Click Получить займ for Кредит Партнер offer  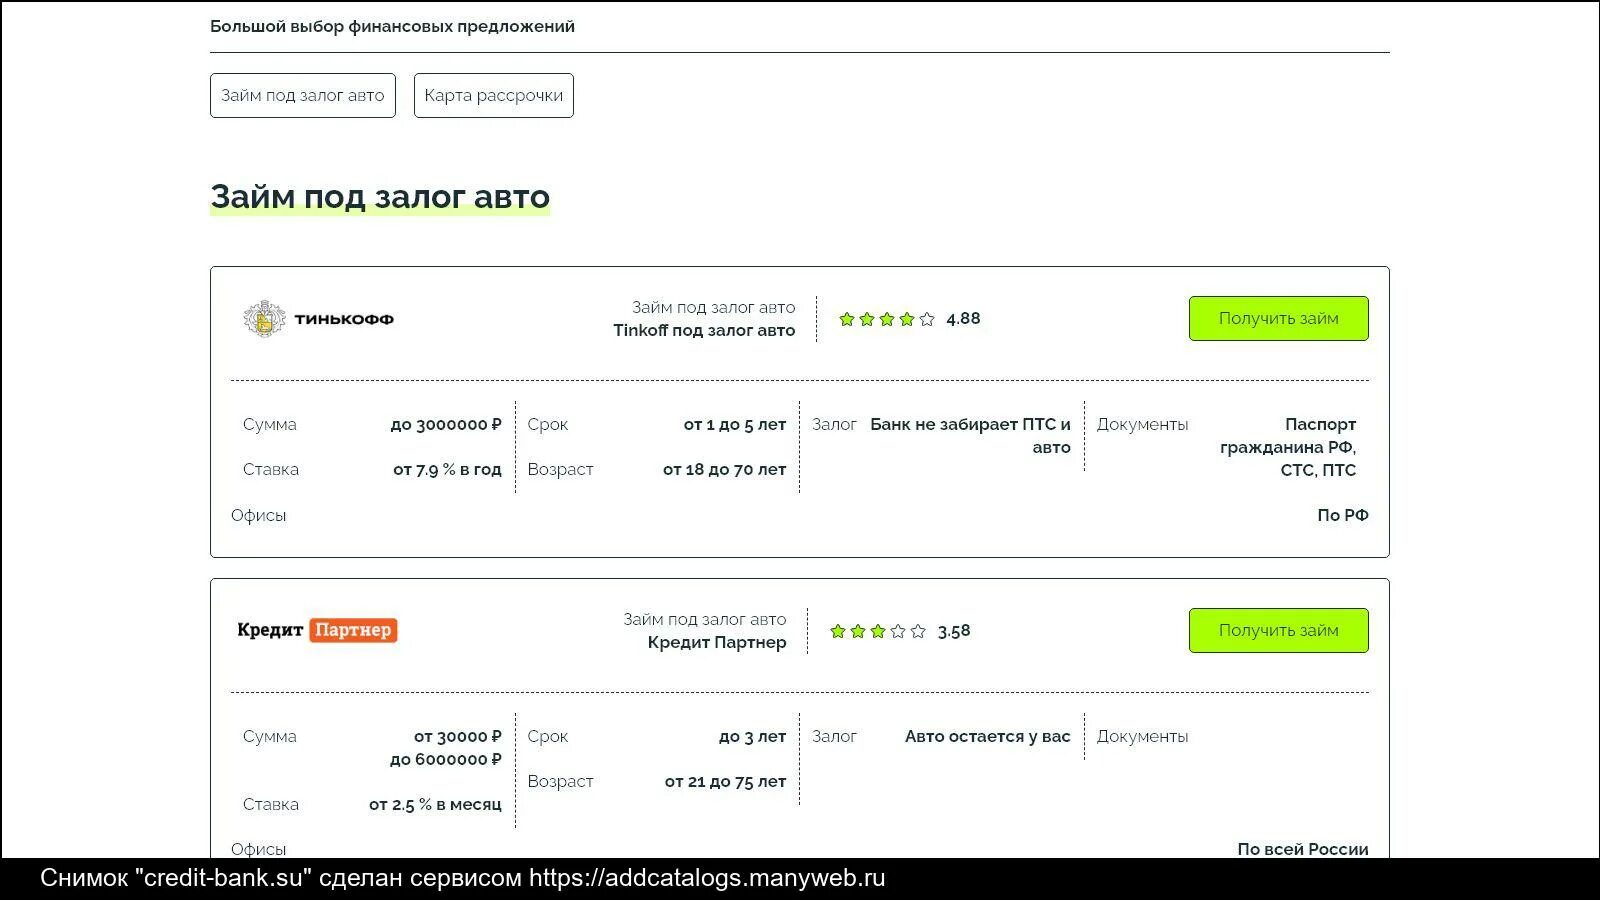tap(1278, 630)
